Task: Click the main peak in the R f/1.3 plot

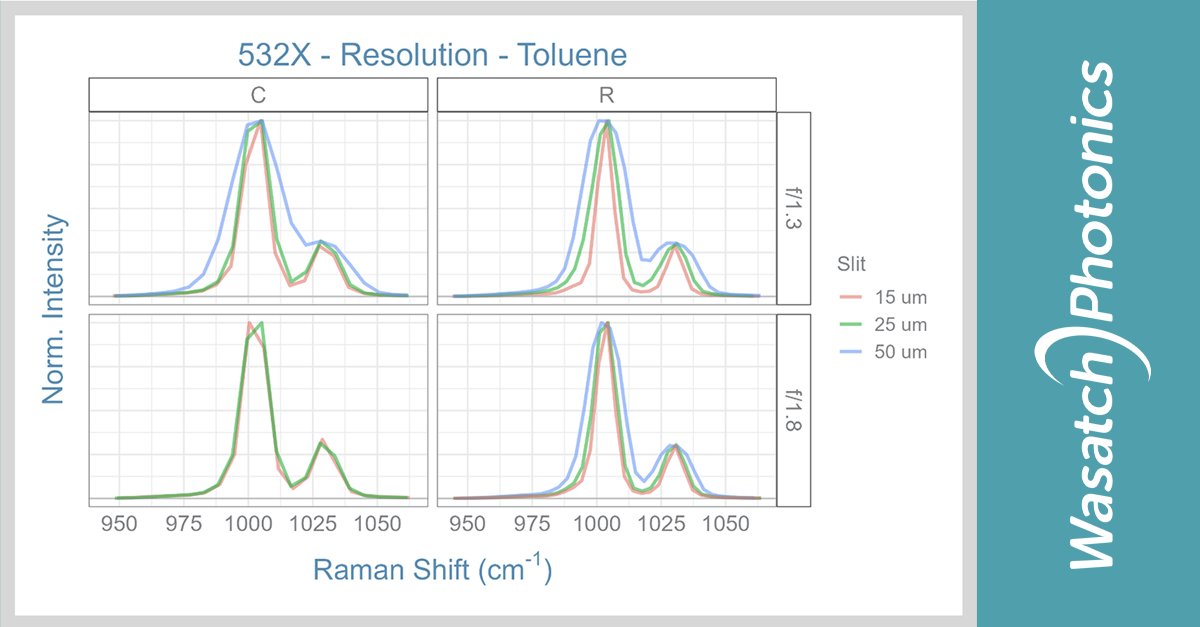Action: pos(606,124)
